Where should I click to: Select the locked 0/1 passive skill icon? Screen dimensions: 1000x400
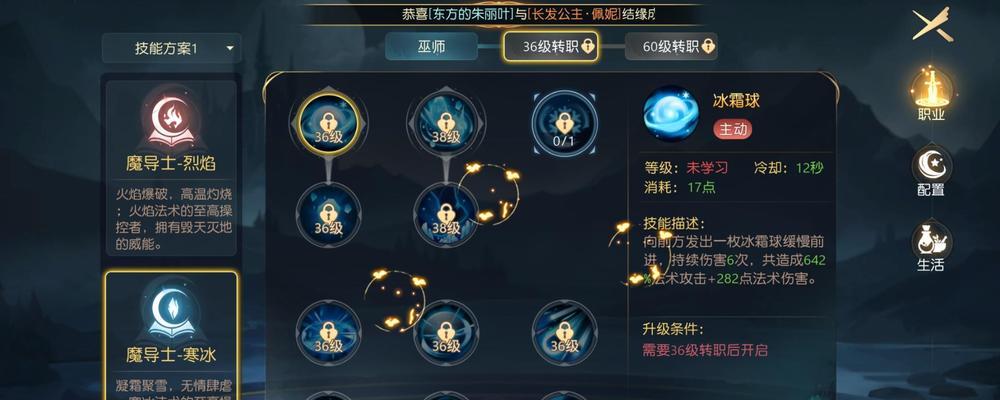coord(564,123)
